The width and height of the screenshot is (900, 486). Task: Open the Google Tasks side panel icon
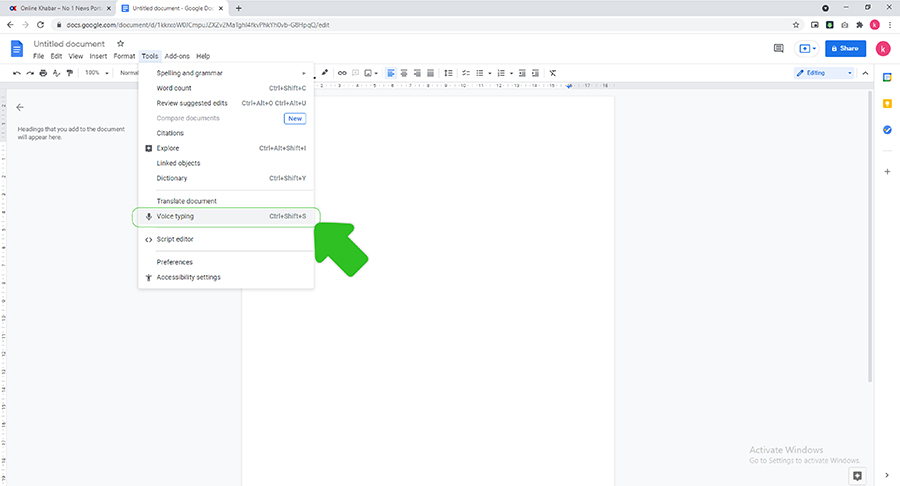(x=887, y=130)
